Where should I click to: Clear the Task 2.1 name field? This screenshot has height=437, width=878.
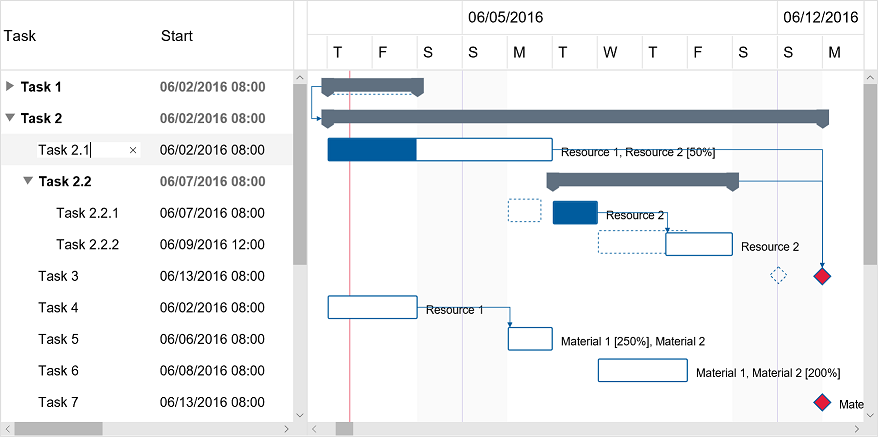click(134, 150)
